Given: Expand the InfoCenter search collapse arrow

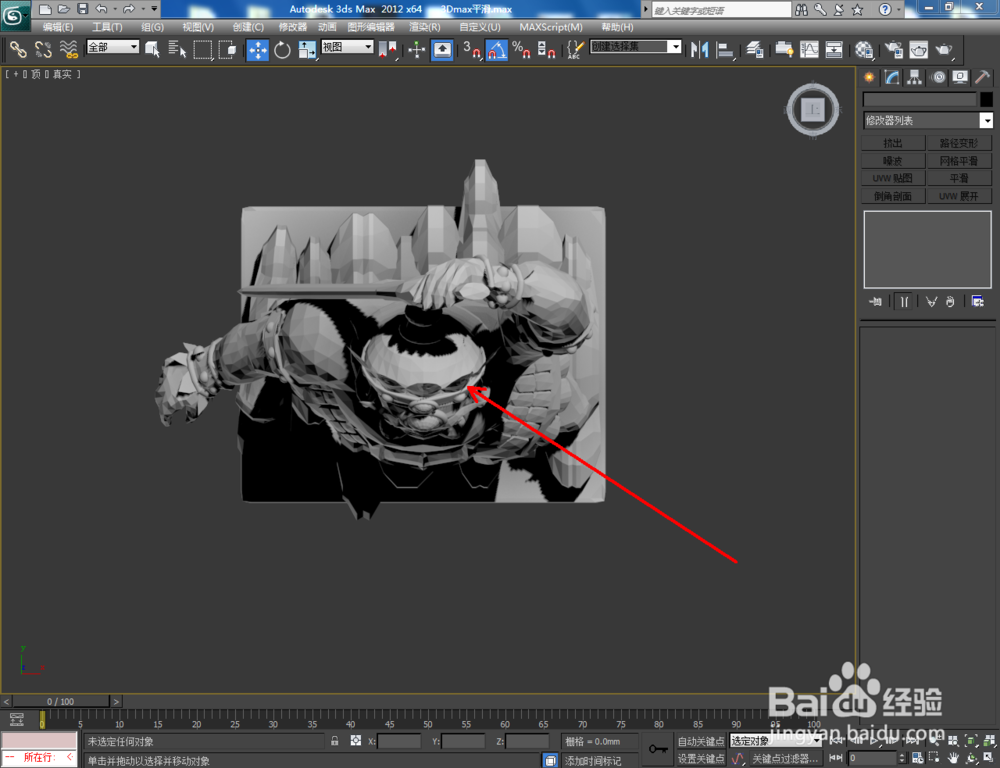Looking at the screenshot, I should point(645,10).
